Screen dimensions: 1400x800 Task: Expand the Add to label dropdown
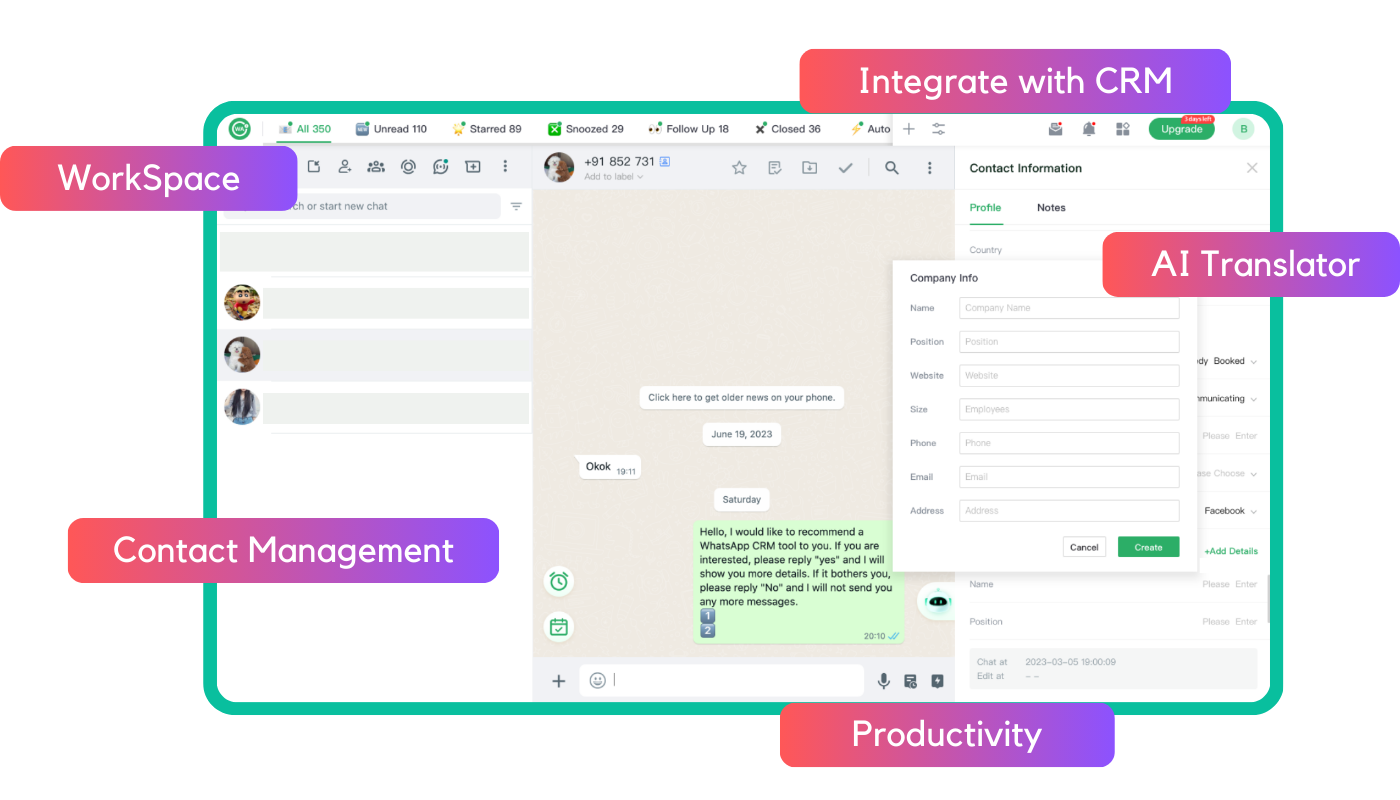coord(614,177)
